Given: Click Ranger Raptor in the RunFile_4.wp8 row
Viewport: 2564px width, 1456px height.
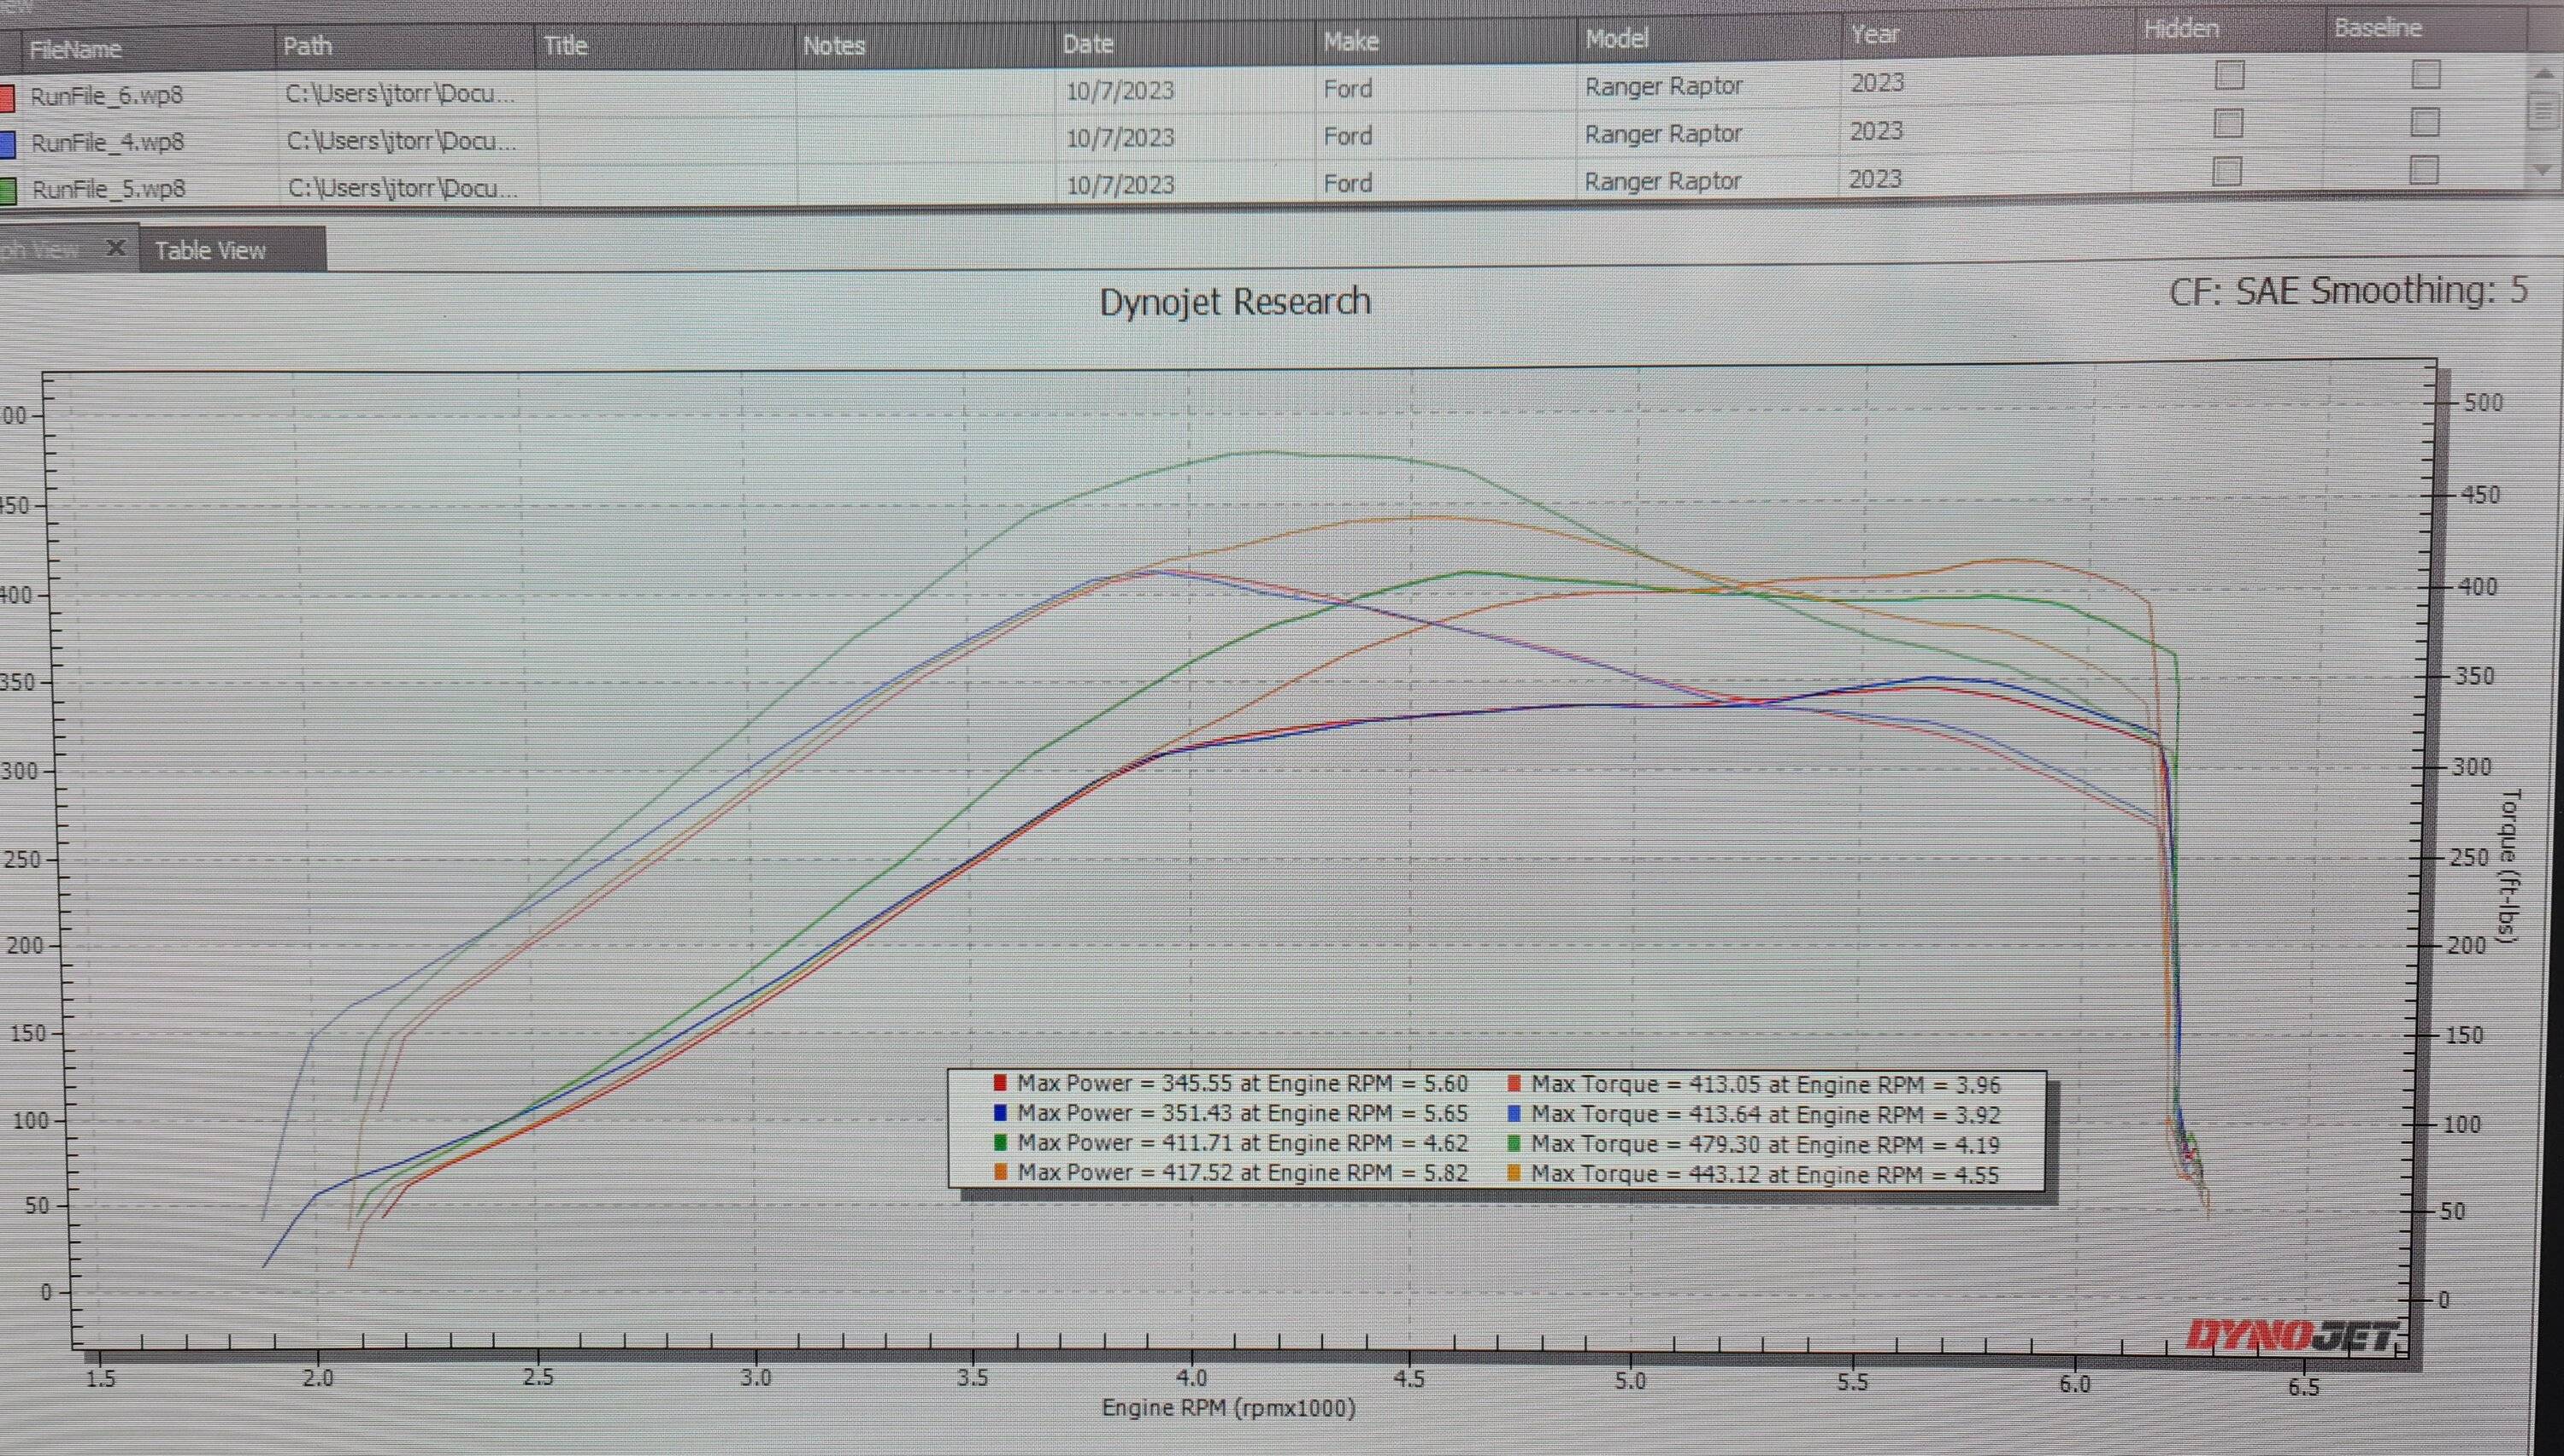Looking at the screenshot, I should coord(1663,134).
